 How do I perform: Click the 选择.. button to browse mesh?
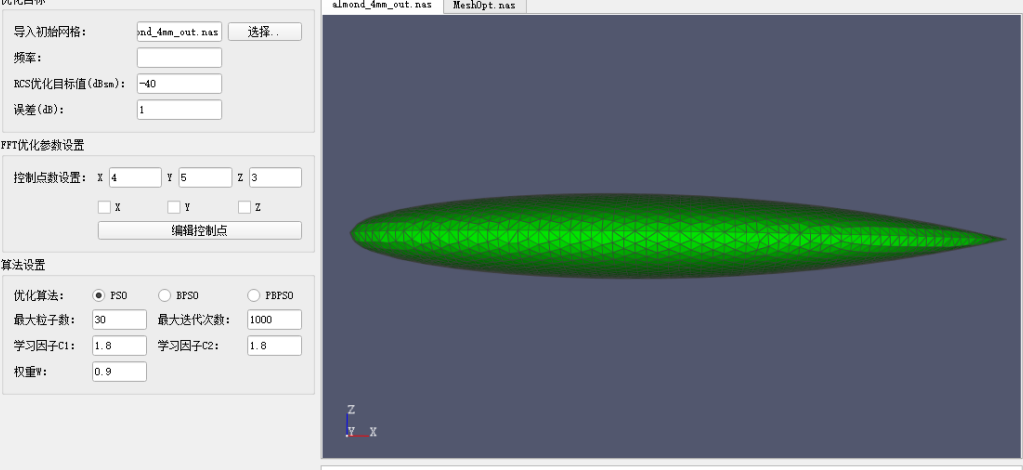pos(265,31)
